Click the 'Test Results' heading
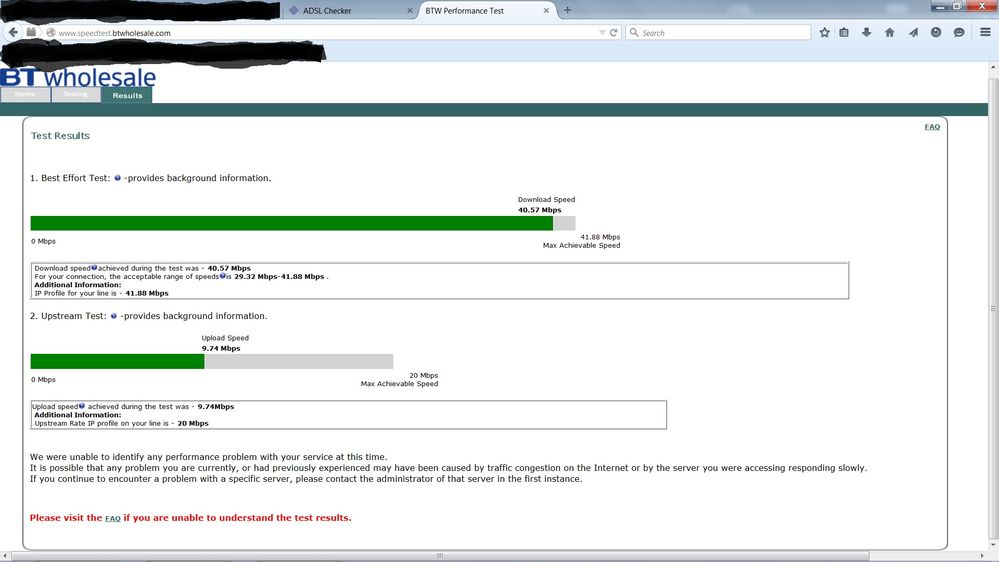999x562 pixels. tap(61, 136)
